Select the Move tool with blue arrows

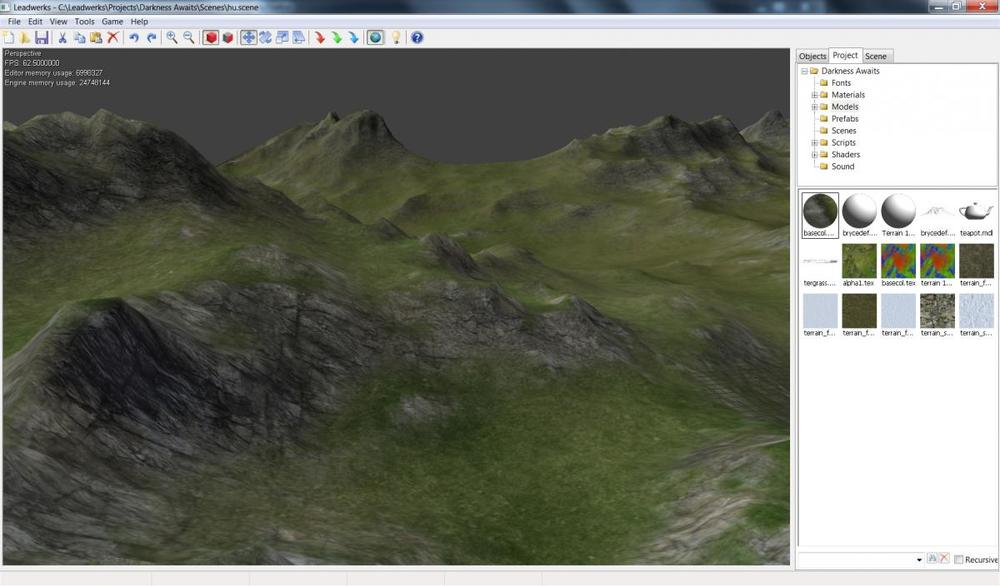(x=248, y=38)
